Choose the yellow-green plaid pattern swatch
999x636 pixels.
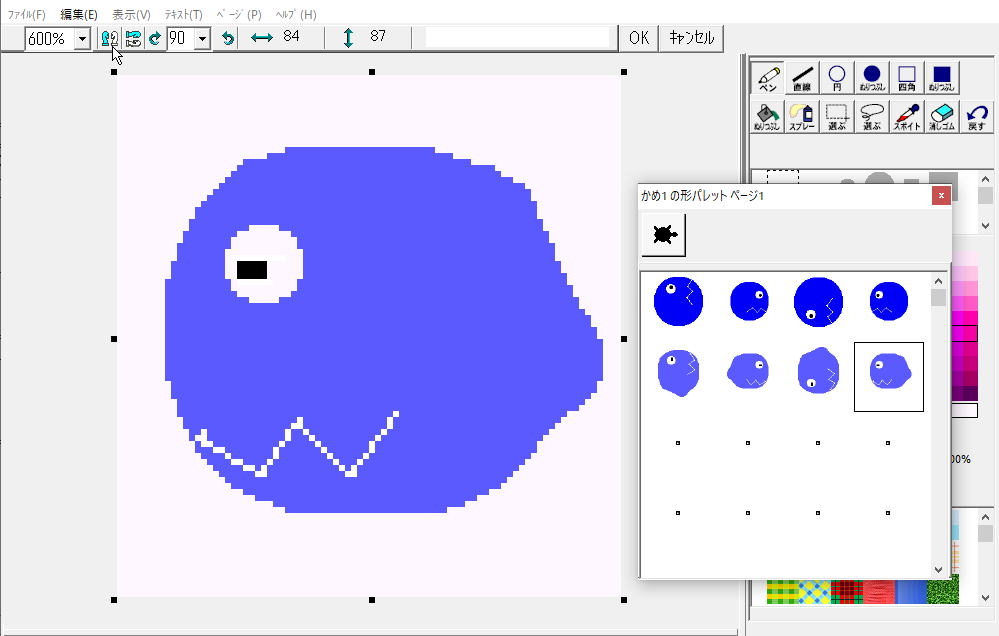pyautogui.click(x=782, y=591)
